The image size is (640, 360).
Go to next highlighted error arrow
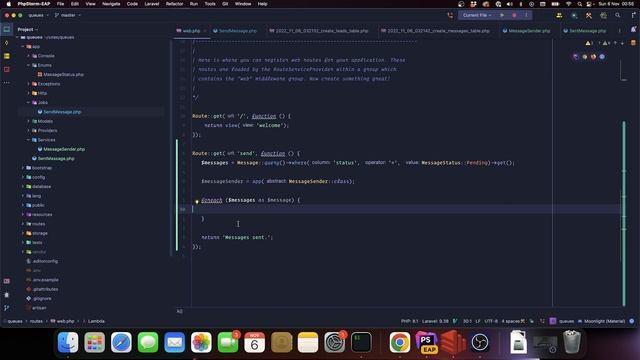coord(622,43)
